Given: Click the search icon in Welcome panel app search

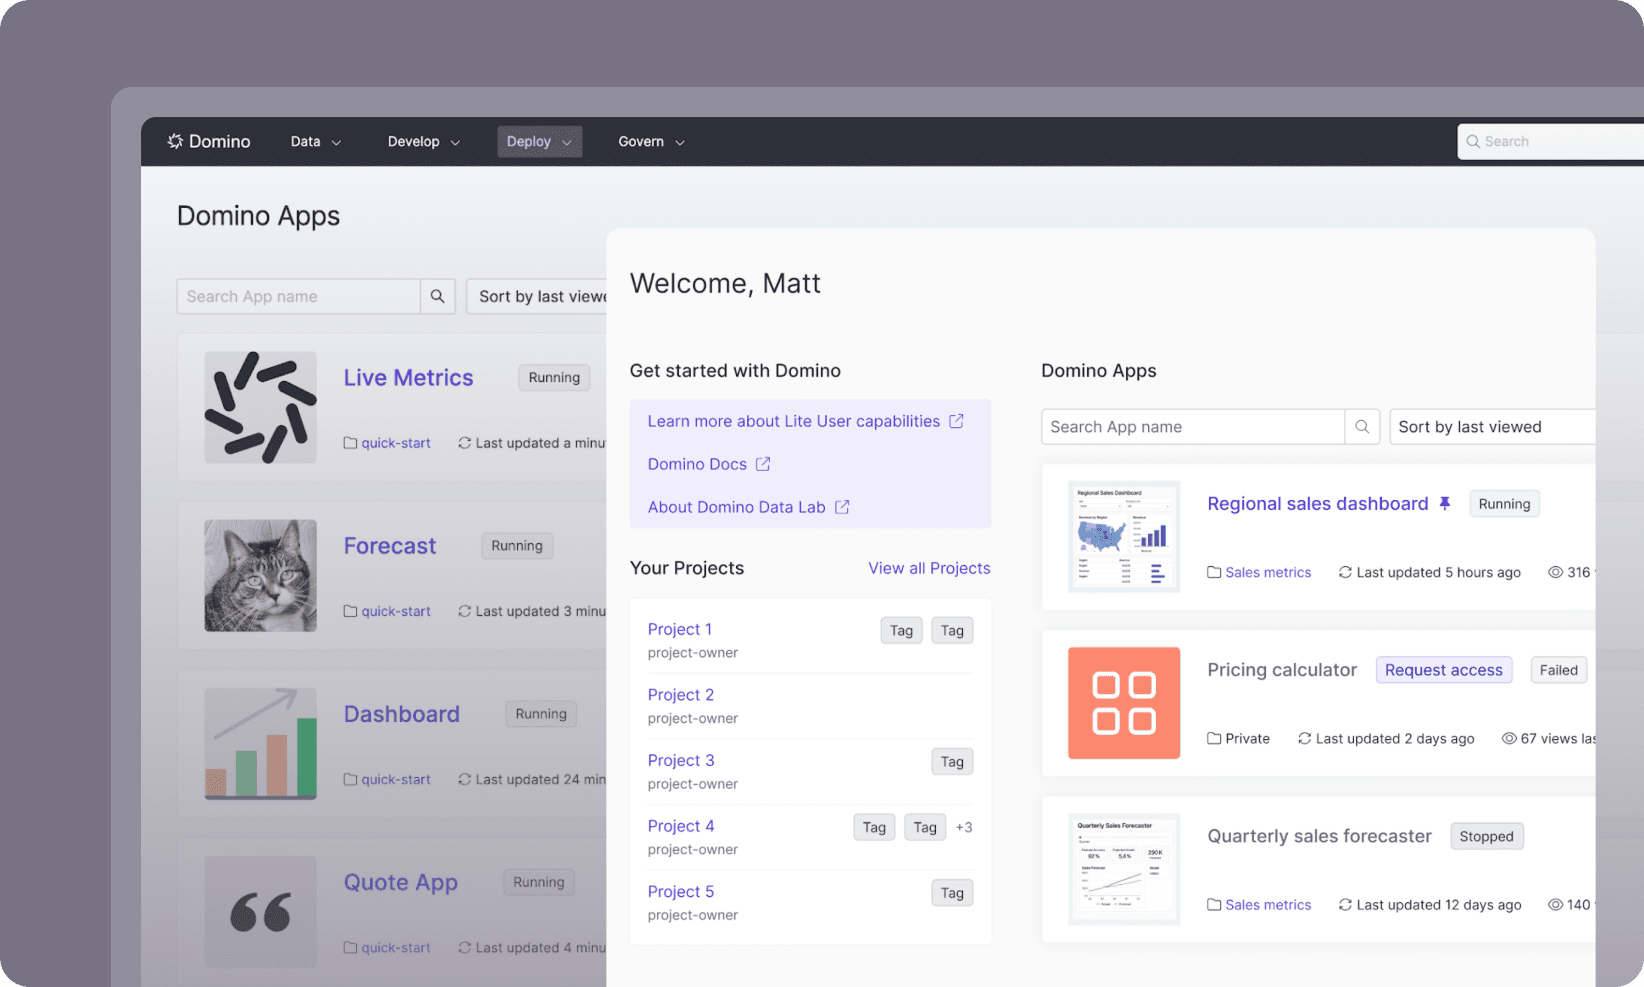Looking at the screenshot, I should click(x=1362, y=427).
